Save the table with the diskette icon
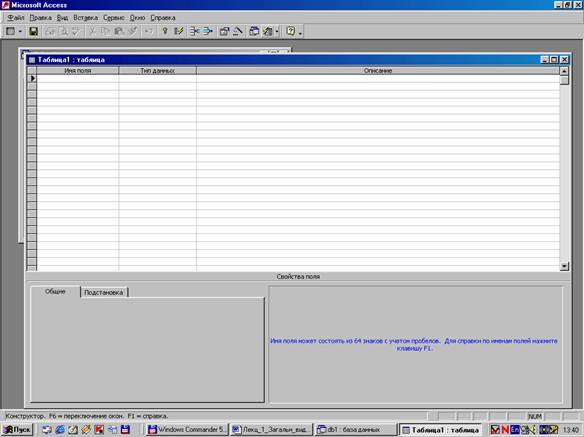This screenshot has width=584, height=437. click(x=34, y=31)
